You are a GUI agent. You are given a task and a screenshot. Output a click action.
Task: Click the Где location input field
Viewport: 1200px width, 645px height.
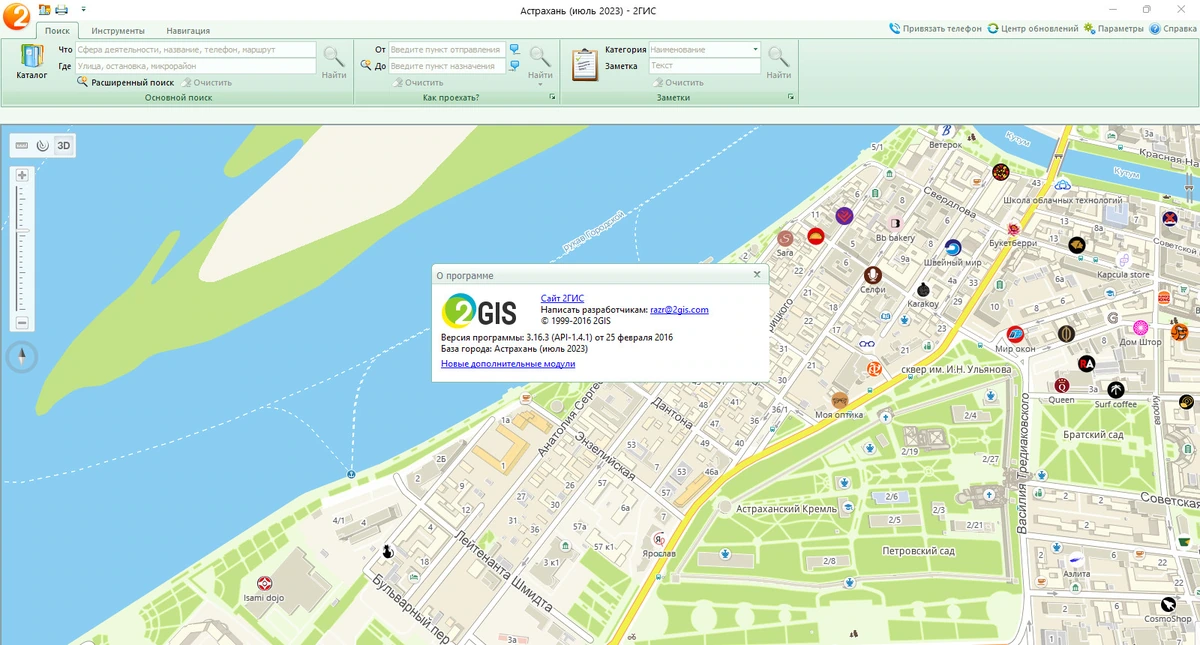coord(196,66)
